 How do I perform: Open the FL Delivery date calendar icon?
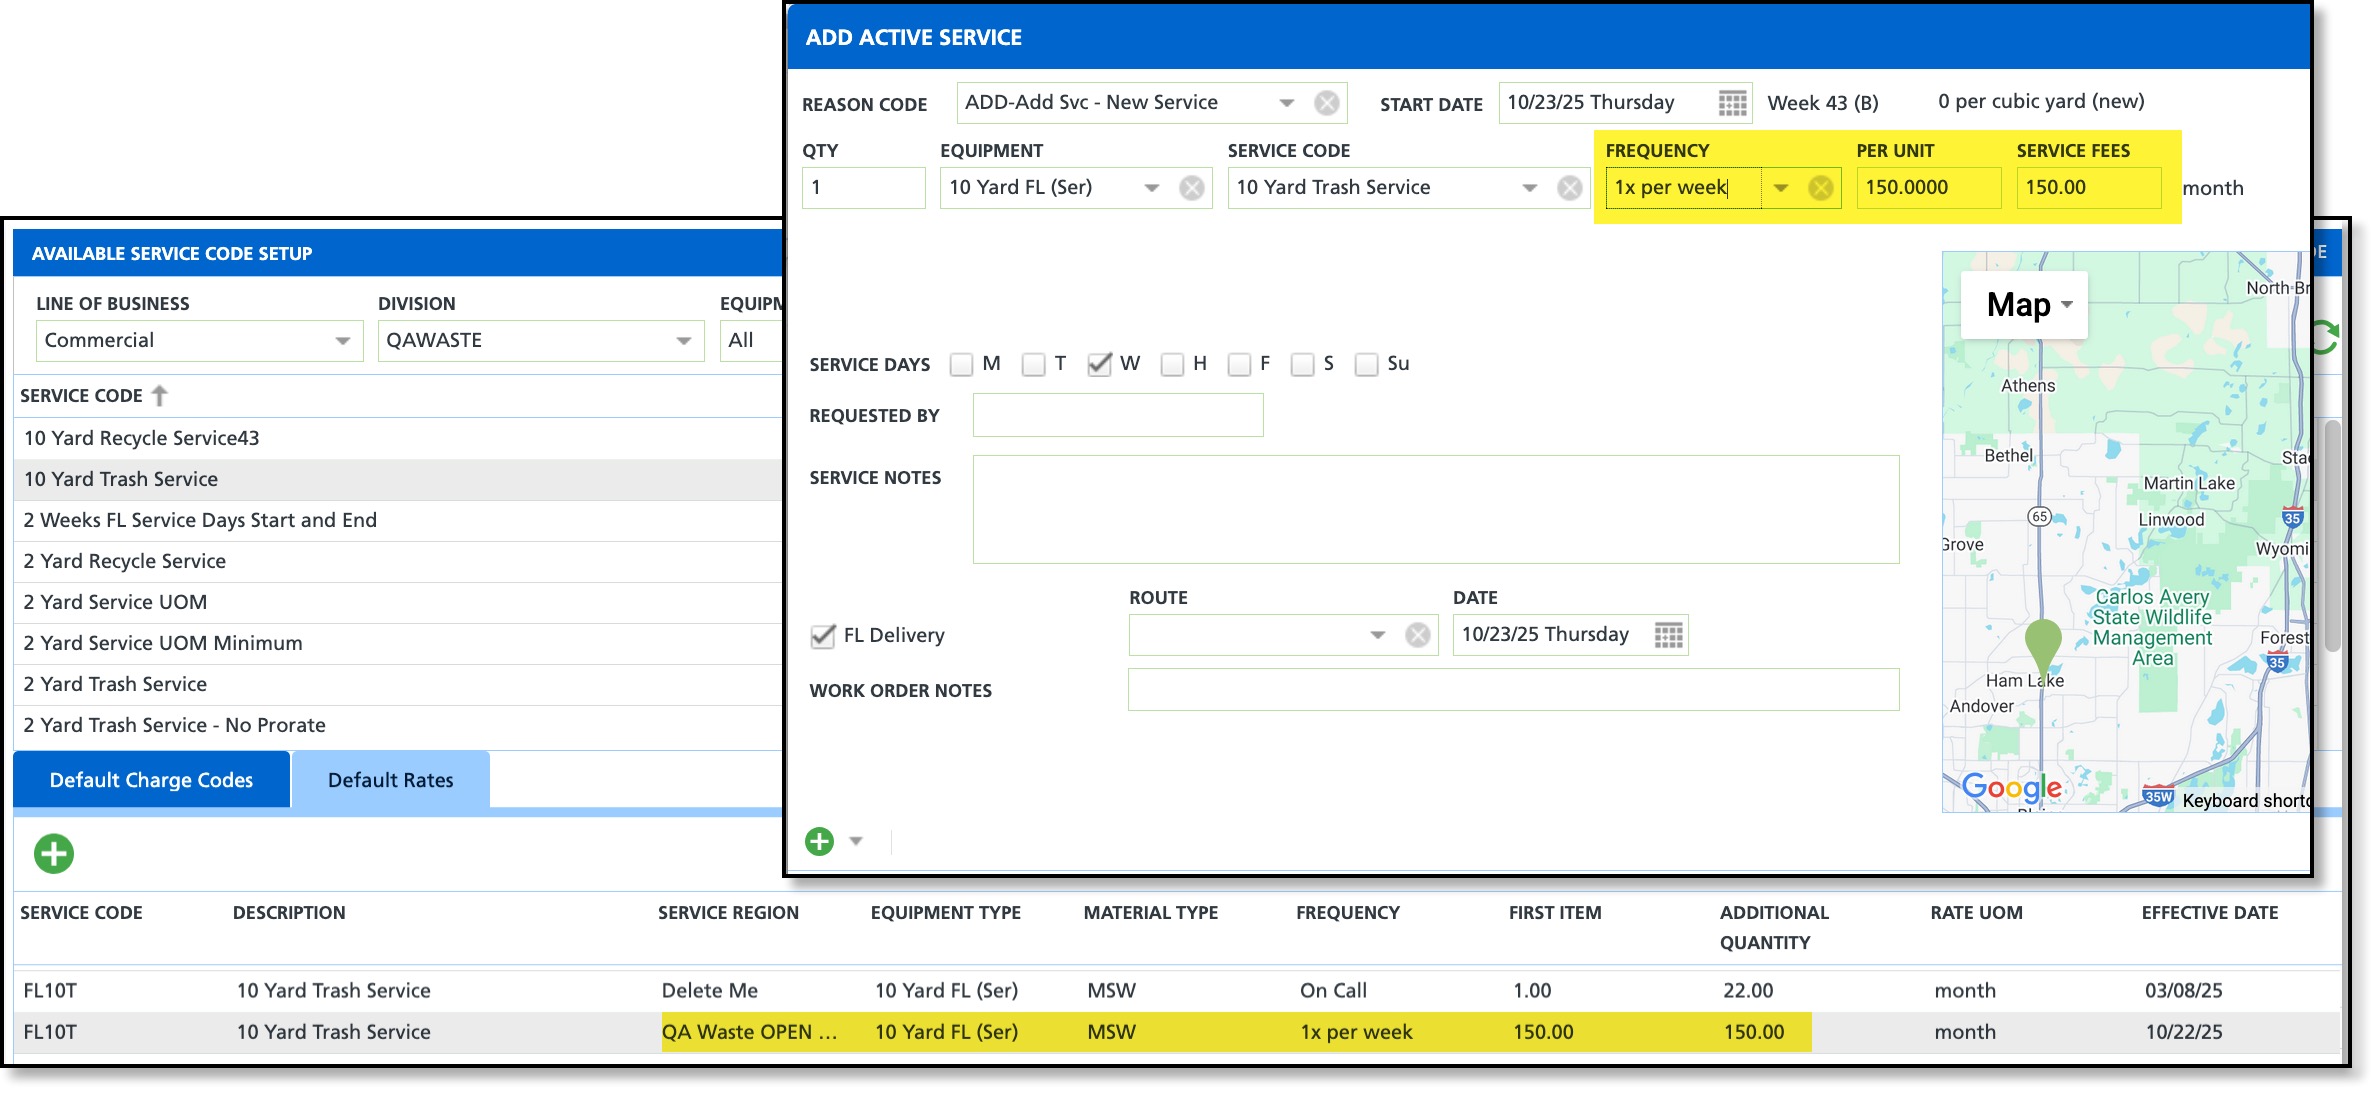(1668, 635)
